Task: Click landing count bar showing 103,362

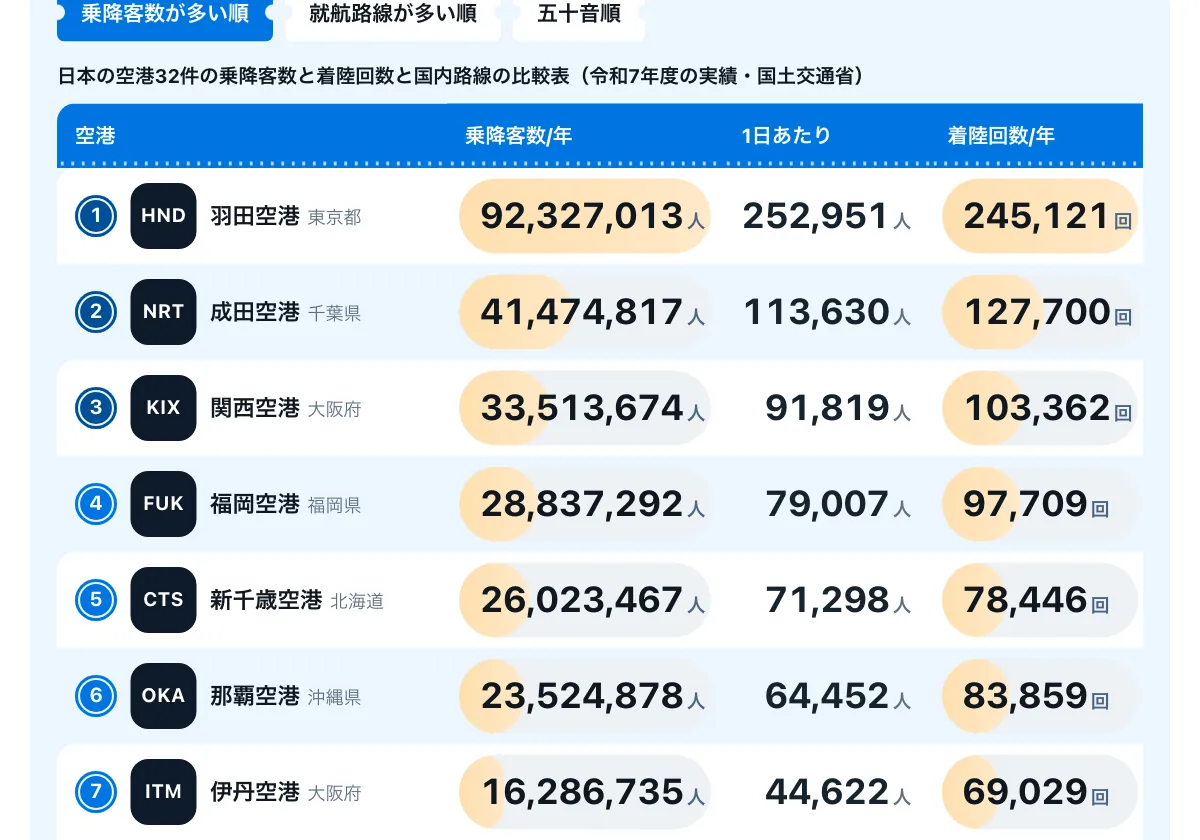Action: pyautogui.click(x=1040, y=408)
